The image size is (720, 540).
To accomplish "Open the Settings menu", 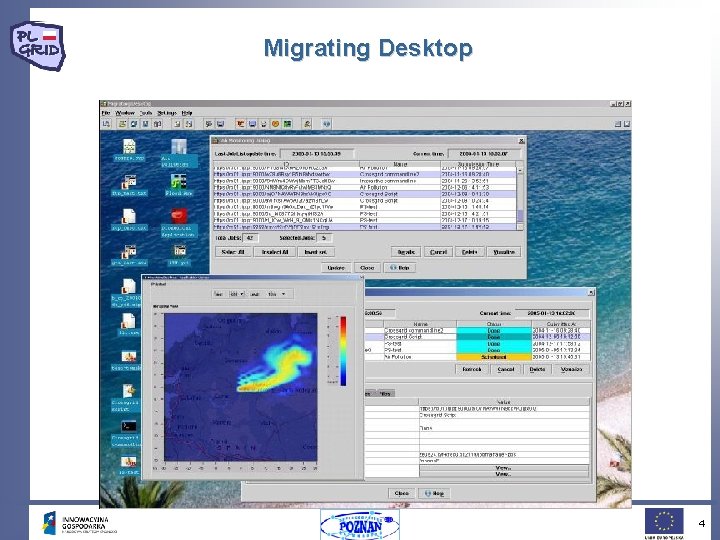I will click(x=167, y=113).
